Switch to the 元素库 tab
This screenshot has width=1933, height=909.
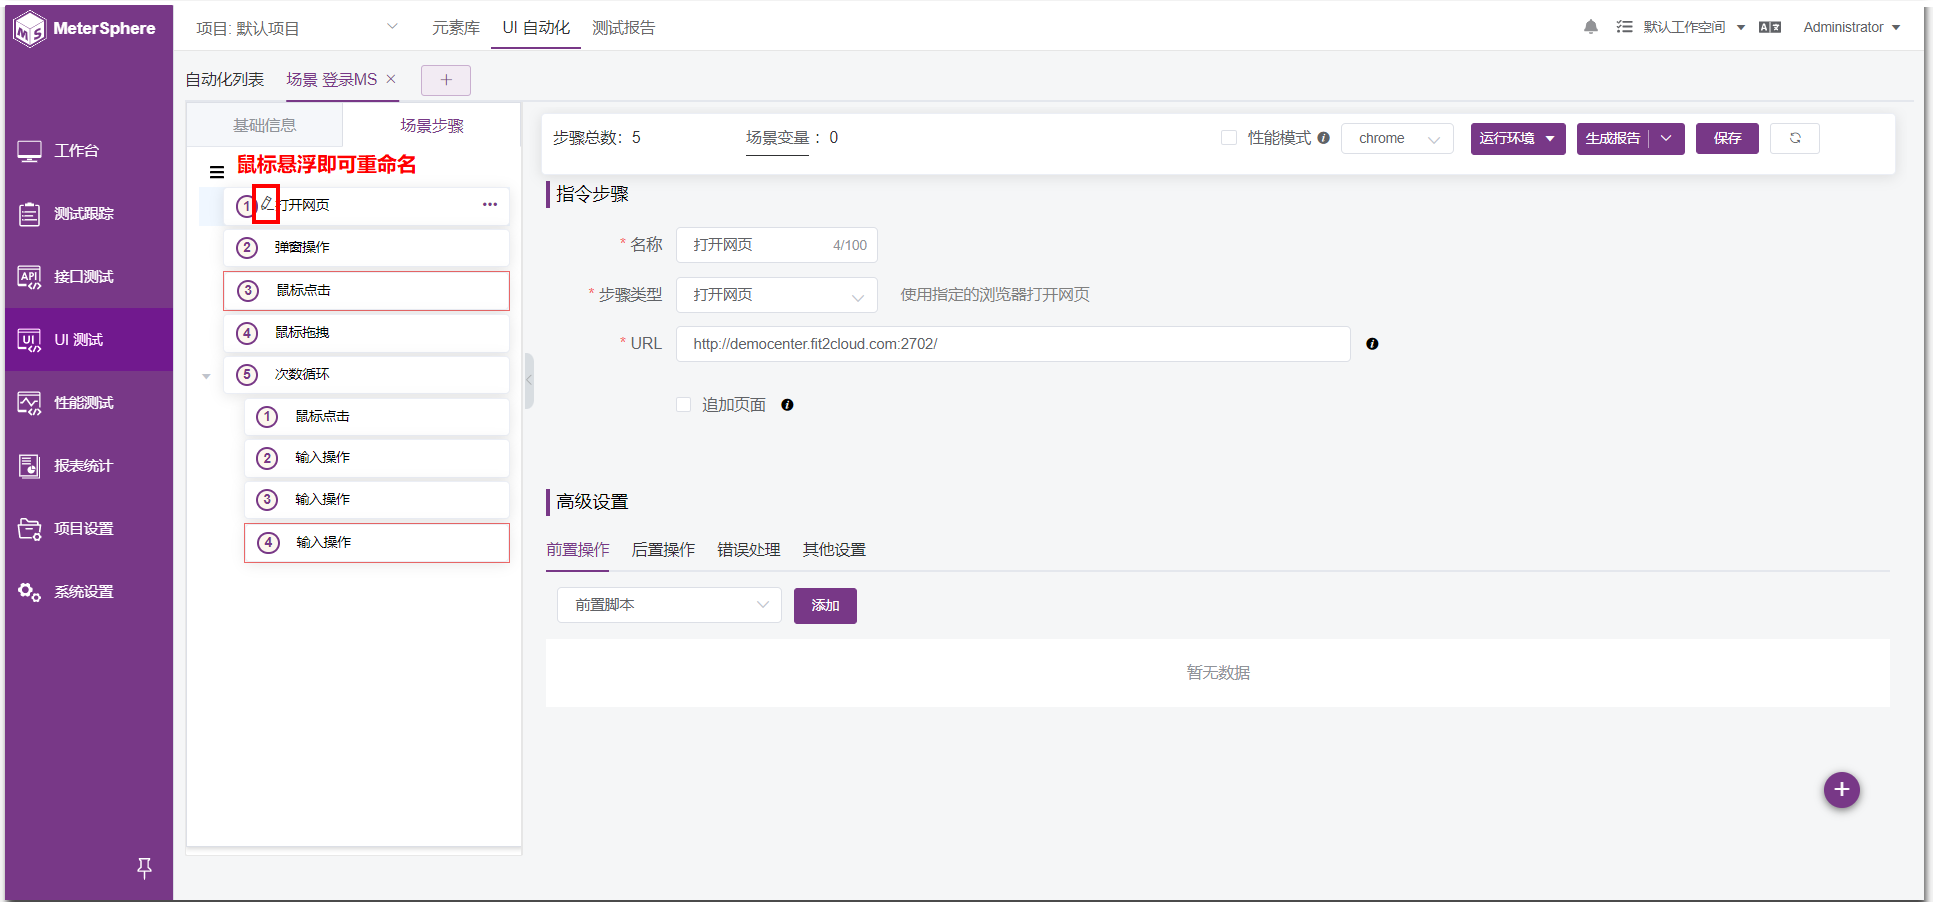[456, 28]
